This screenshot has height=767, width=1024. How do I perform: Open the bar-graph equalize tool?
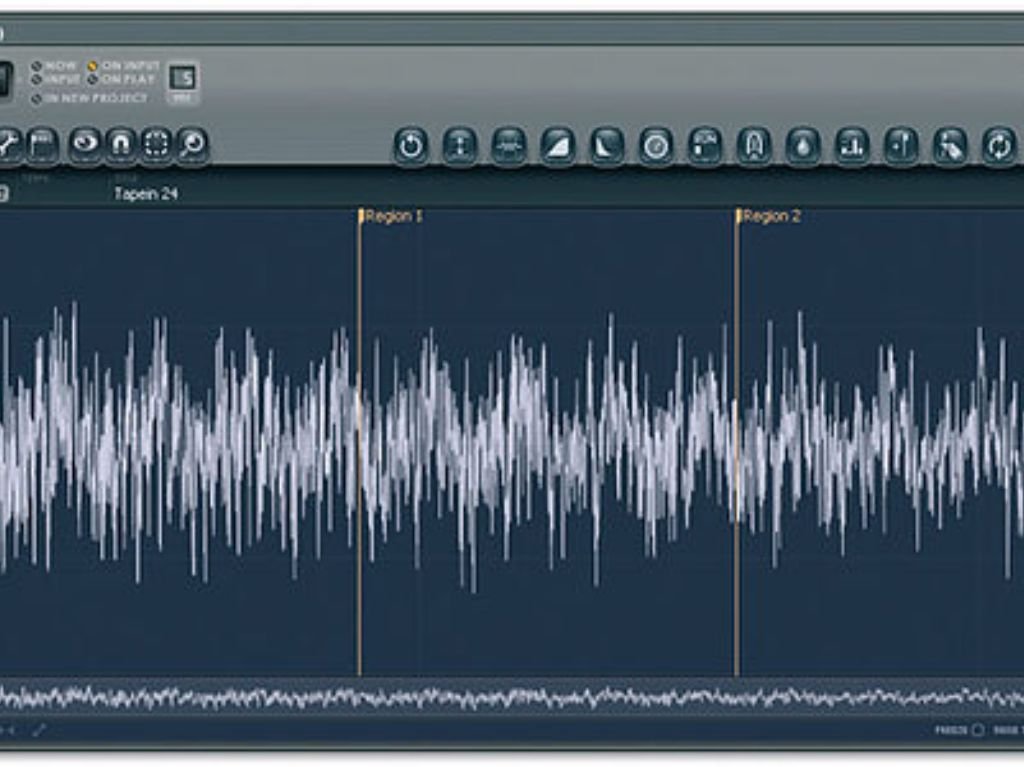click(852, 146)
